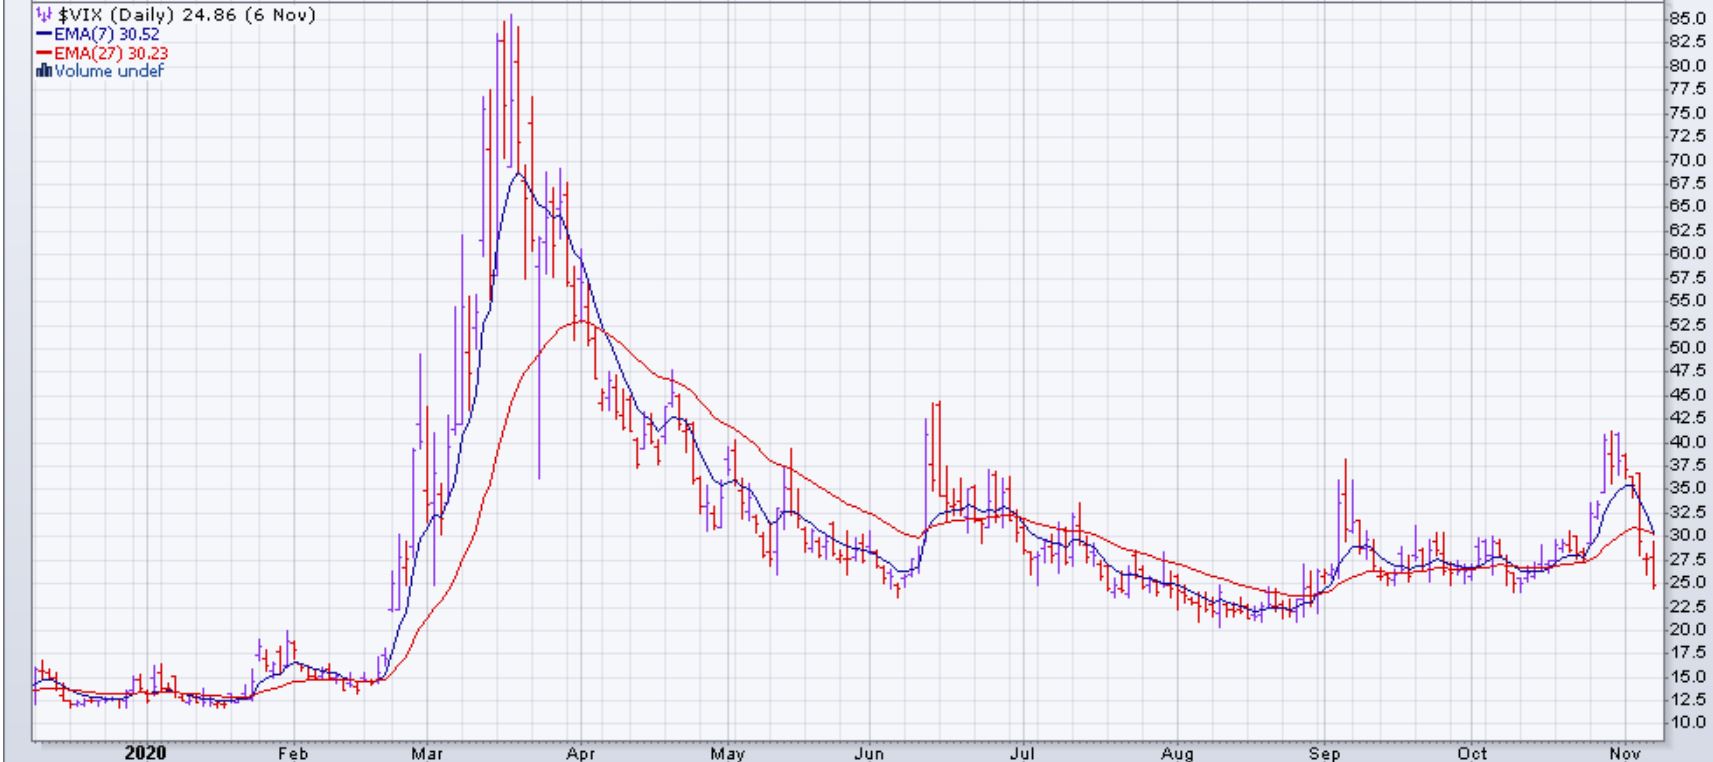Click the 10.0 price axis label
Image resolution: width=1713 pixels, height=762 pixels.
point(1686,723)
